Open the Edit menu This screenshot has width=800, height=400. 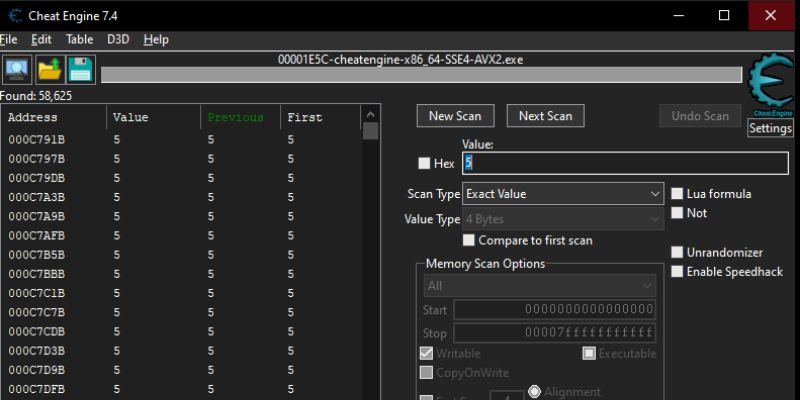point(41,39)
